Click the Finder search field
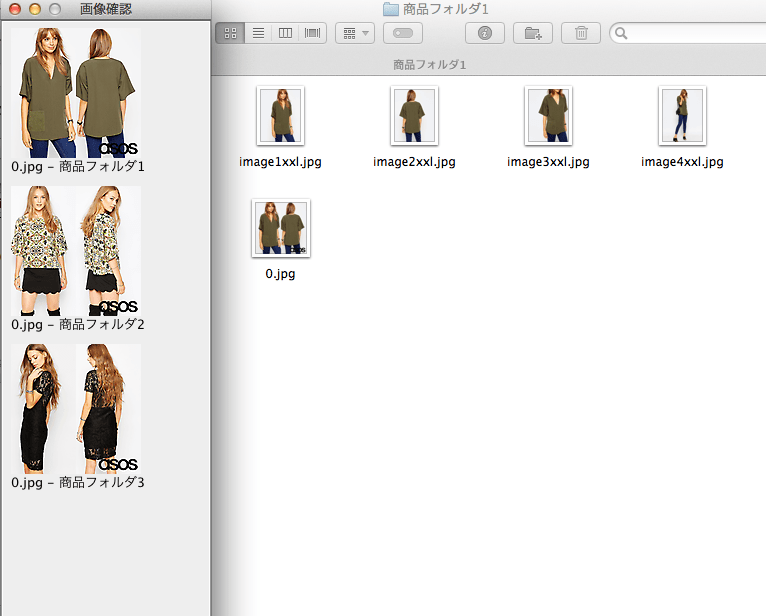This screenshot has width=766, height=616. coord(689,33)
